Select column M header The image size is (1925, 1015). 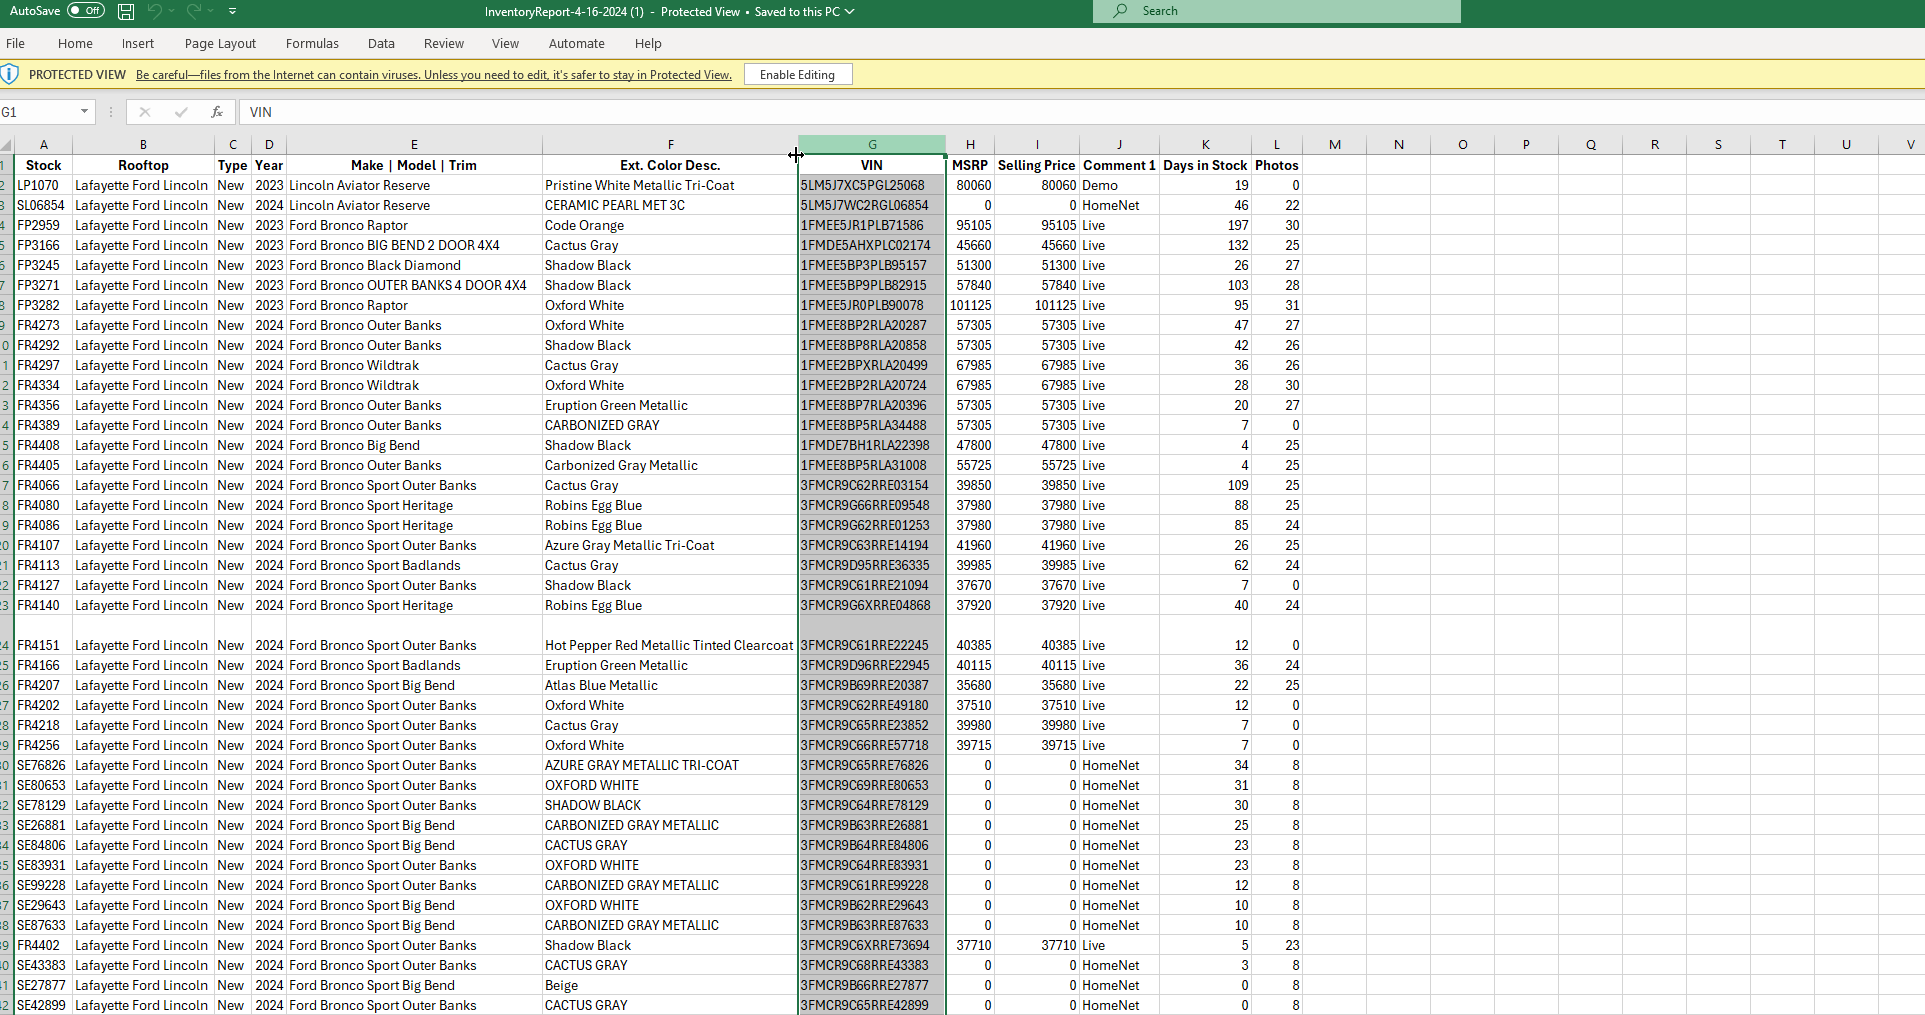[1335, 145]
